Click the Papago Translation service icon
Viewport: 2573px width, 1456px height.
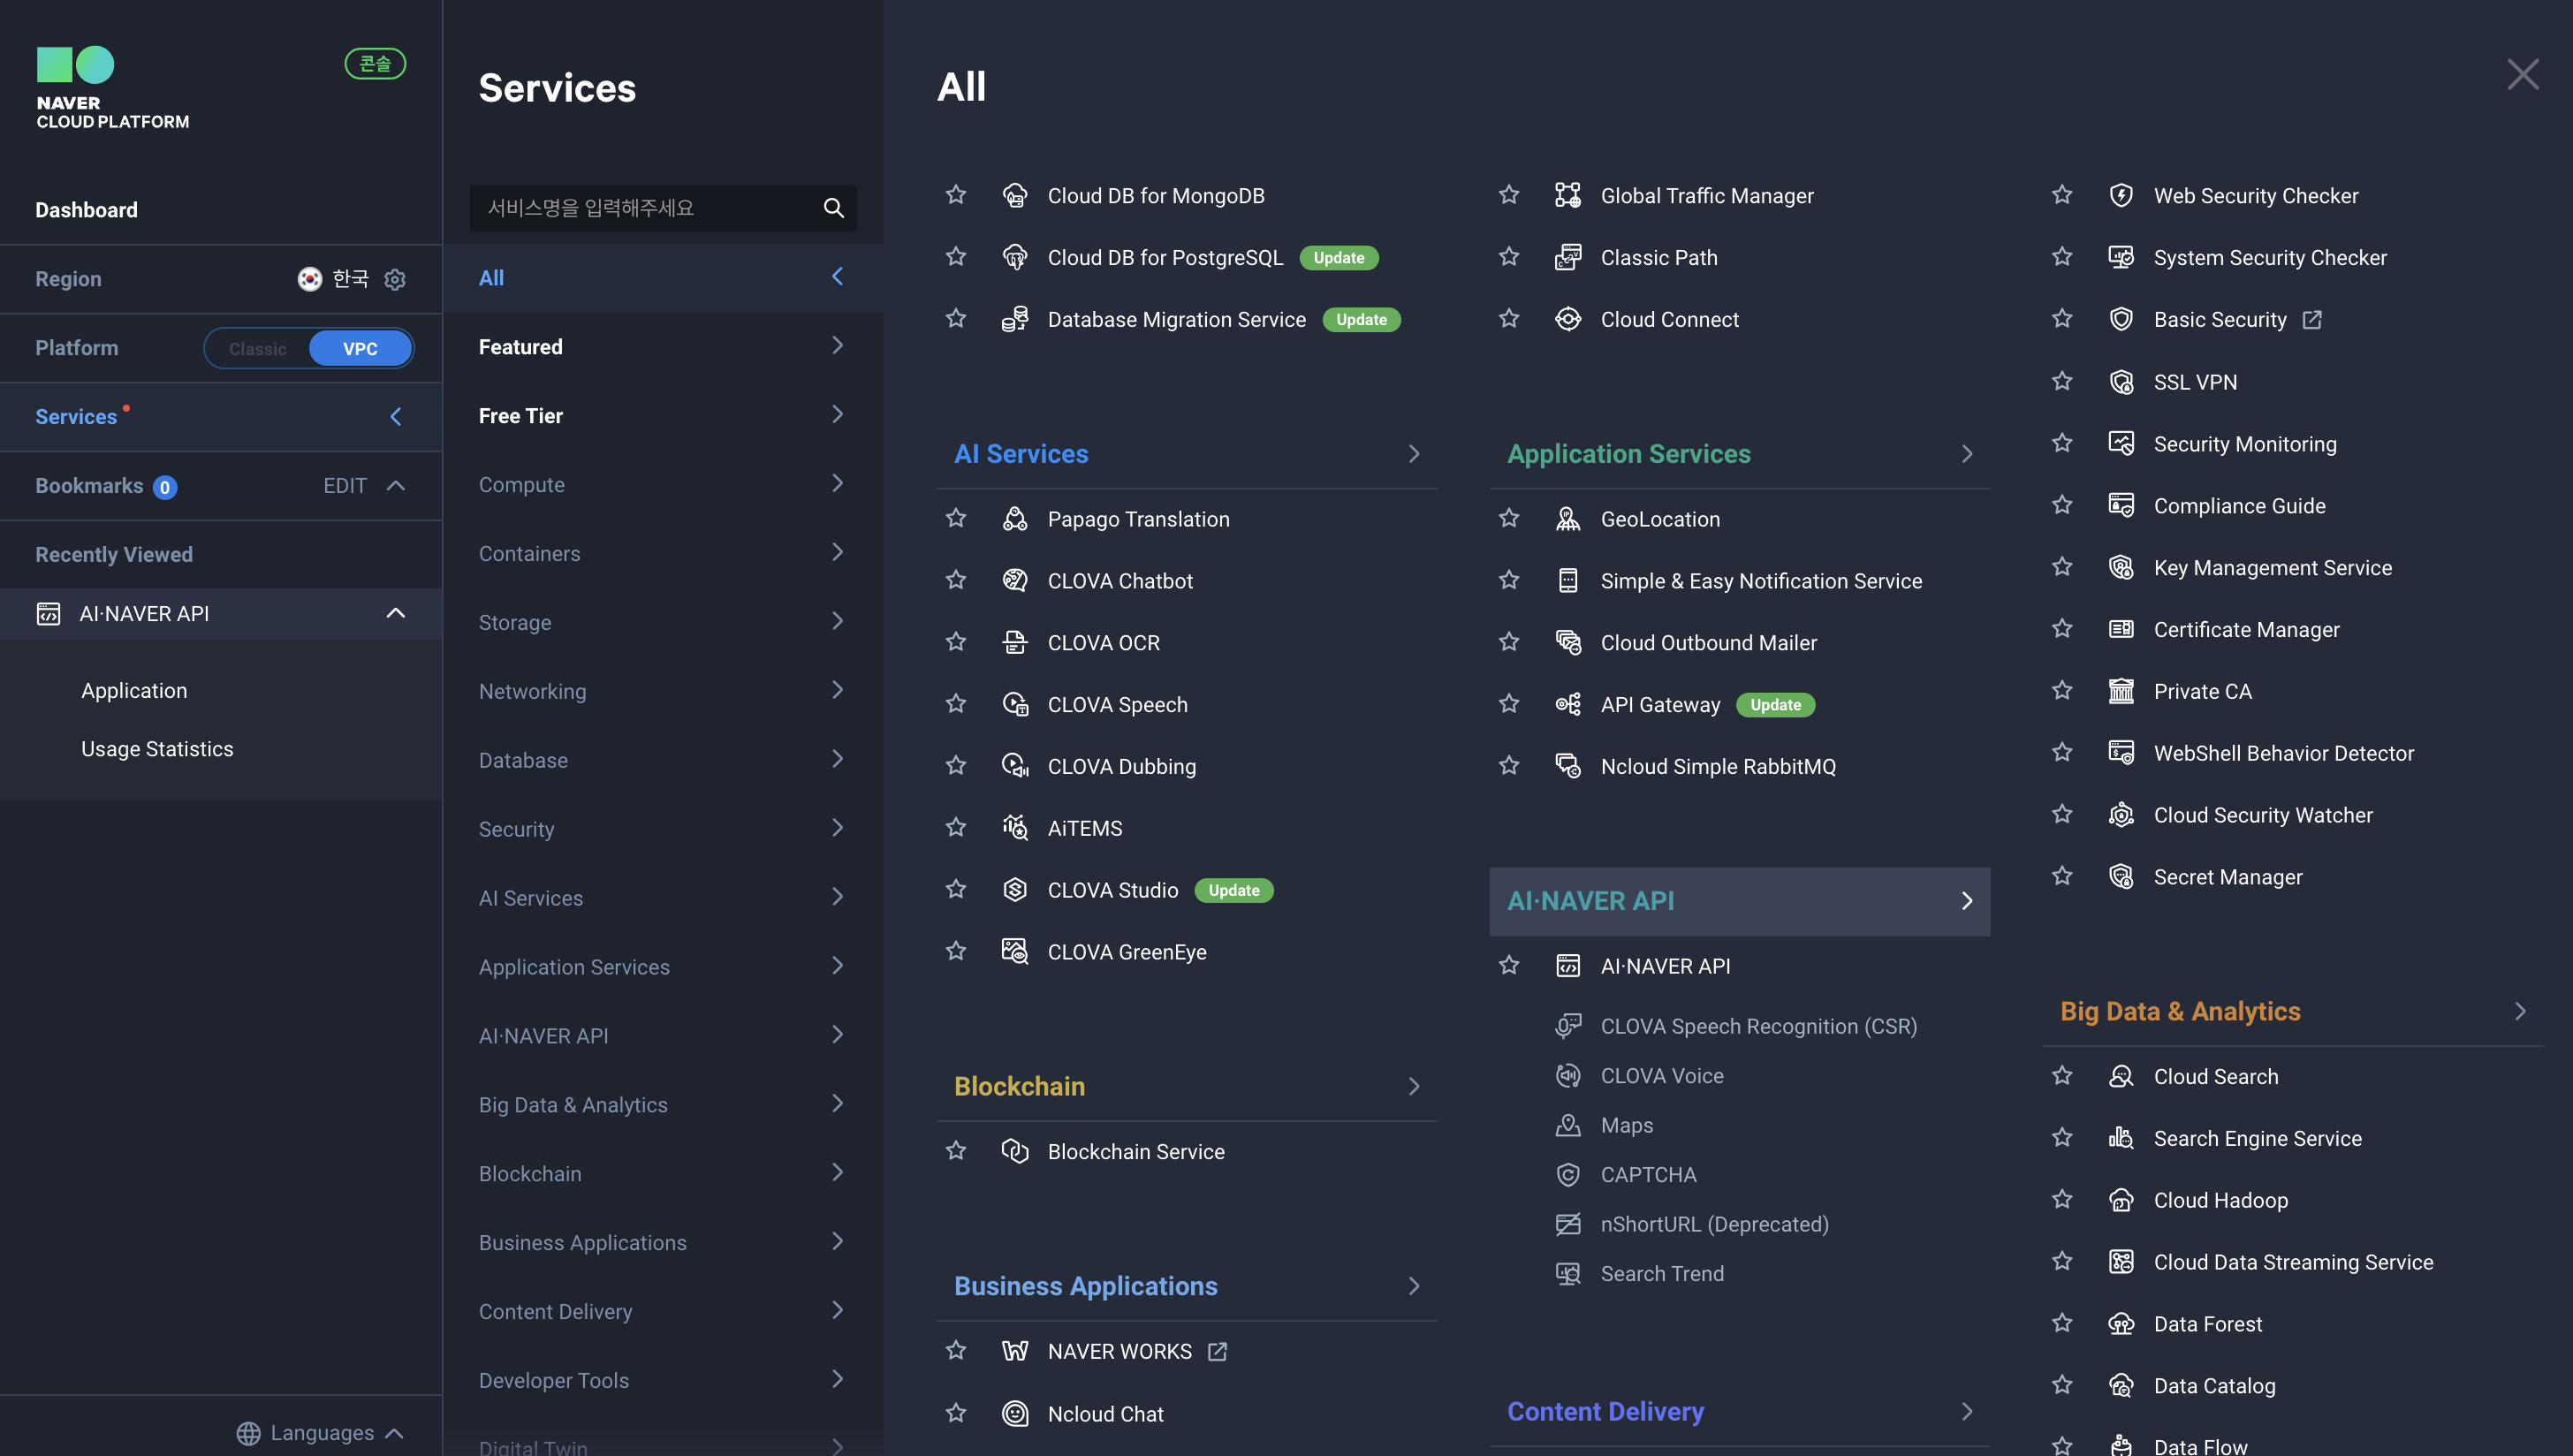point(1014,518)
